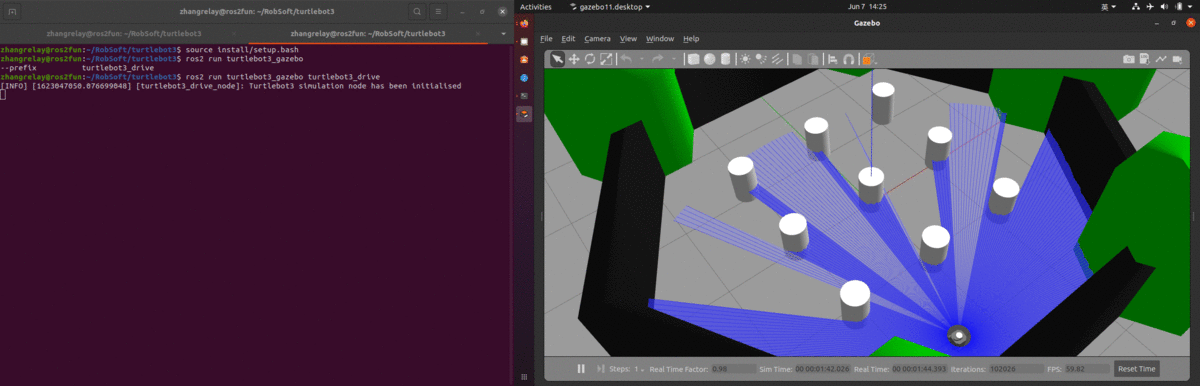The image size is (1200, 386).
Task: Click the save log icon
Action: [x=1145, y=59]
